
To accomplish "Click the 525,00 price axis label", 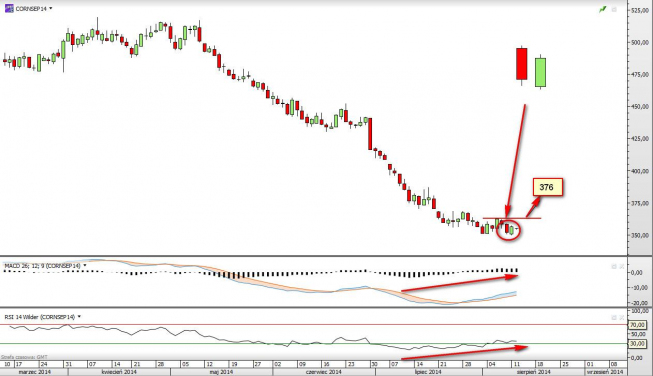I will point(640,10).
